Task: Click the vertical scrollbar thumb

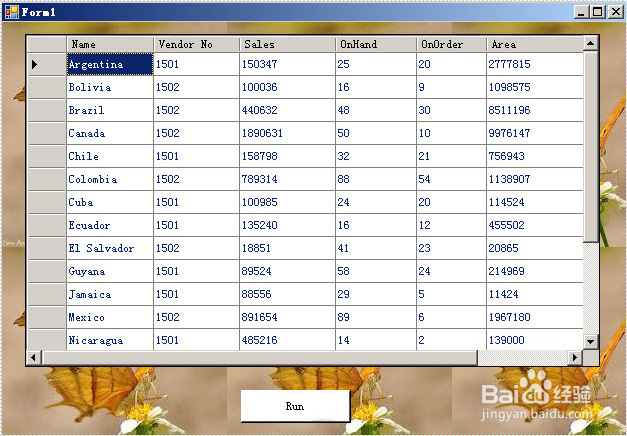Action: [x=591, y=146]
